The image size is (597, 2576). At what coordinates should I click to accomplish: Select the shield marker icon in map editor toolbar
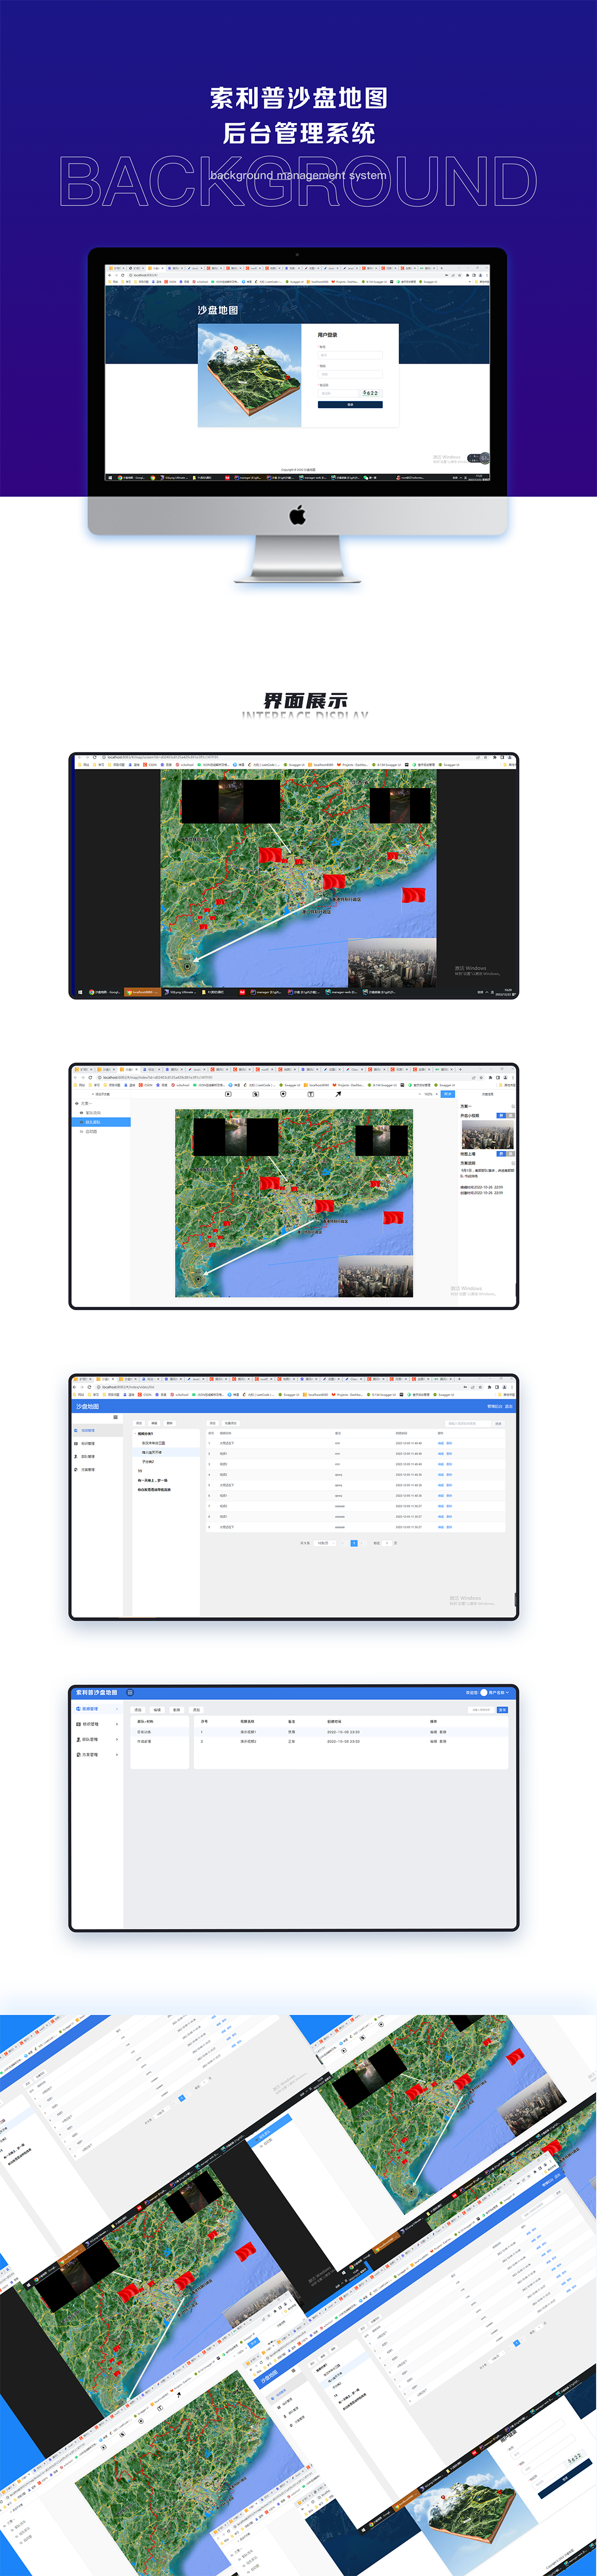[x=283, y=1094]
